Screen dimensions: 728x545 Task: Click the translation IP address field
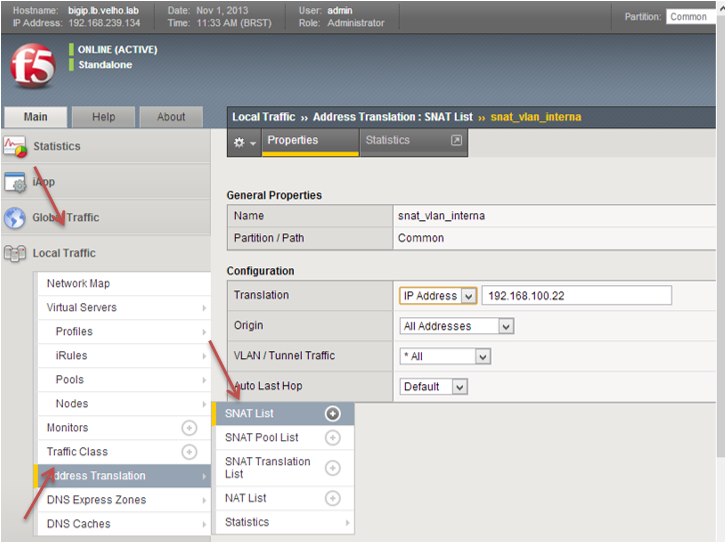[576, 296]
